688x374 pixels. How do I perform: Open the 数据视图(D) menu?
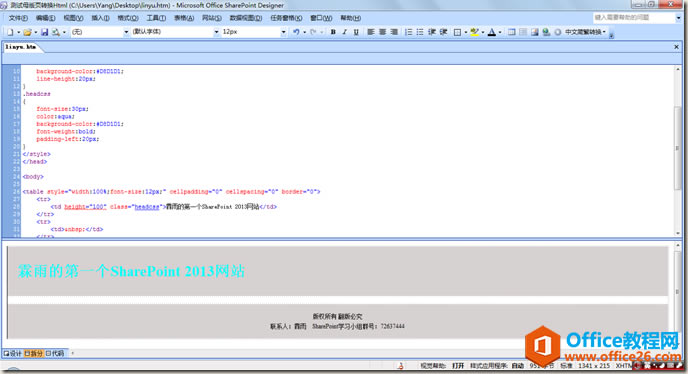point(246,18)
